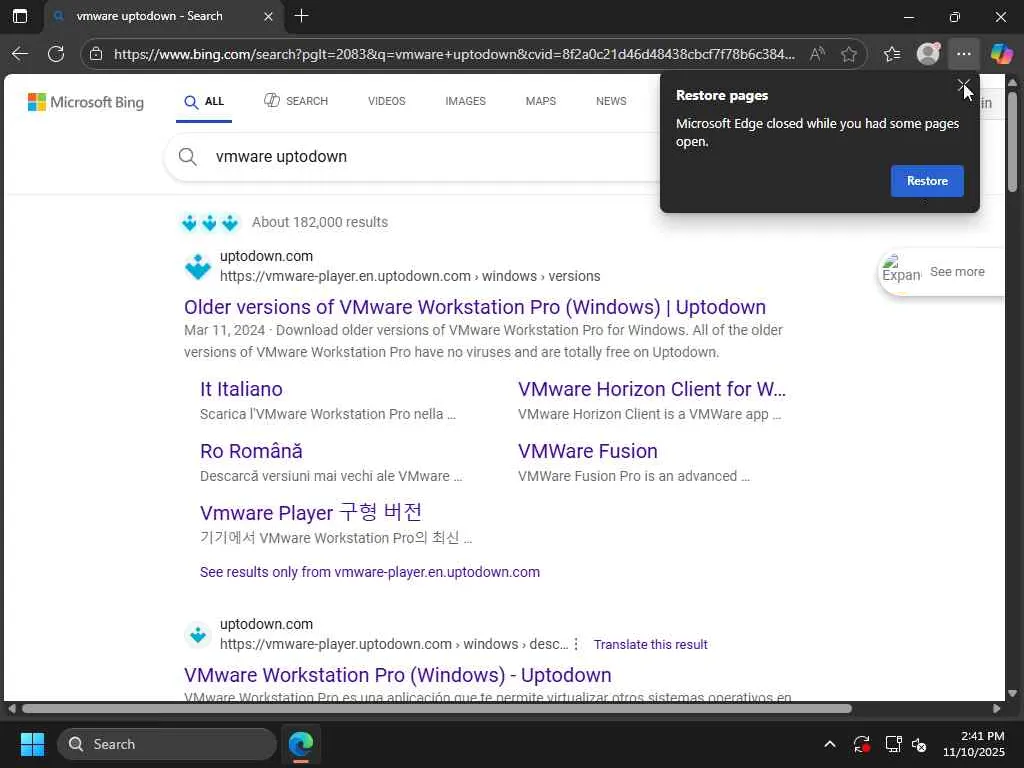1024x768 pixels.
Task: View site information lock icon
Action: [96, 54]
